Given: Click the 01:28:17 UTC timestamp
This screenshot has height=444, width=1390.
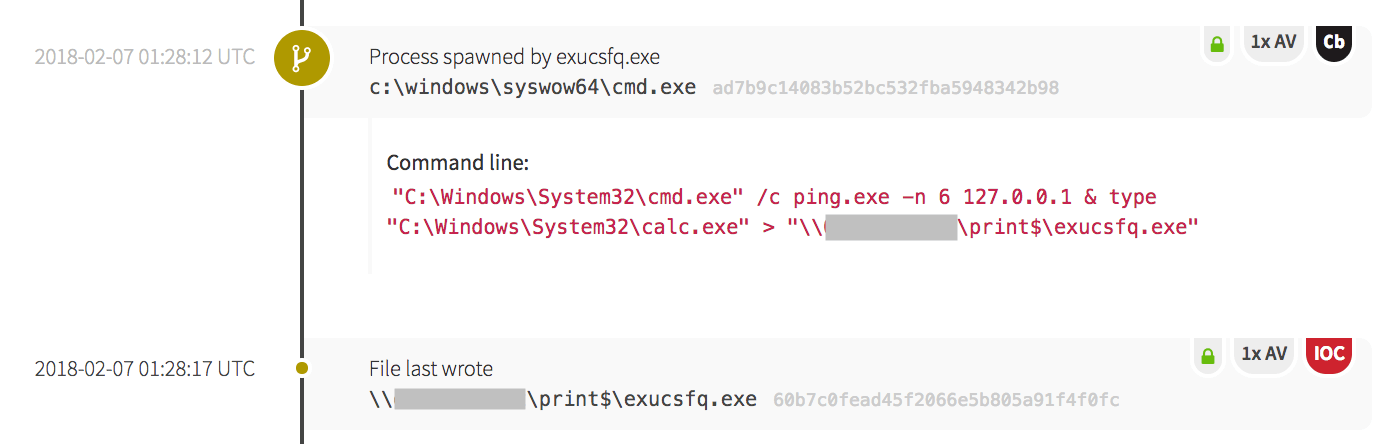Looking at the screenshot, I should point(145,369).
